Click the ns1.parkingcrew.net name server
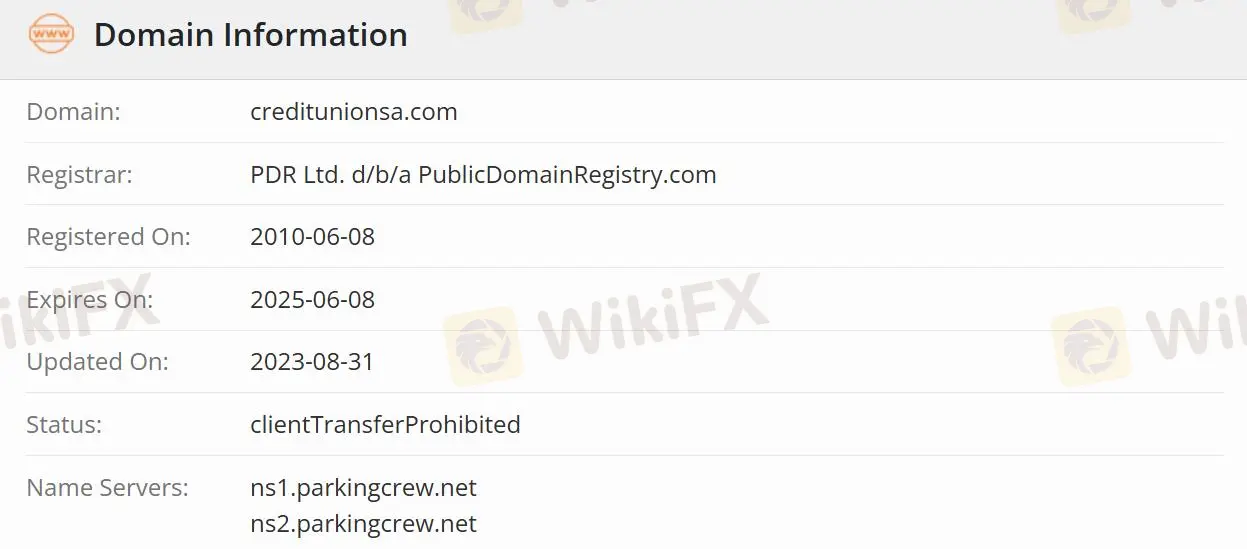Viewport: 1247px width, 549px height. coord(363,488)
